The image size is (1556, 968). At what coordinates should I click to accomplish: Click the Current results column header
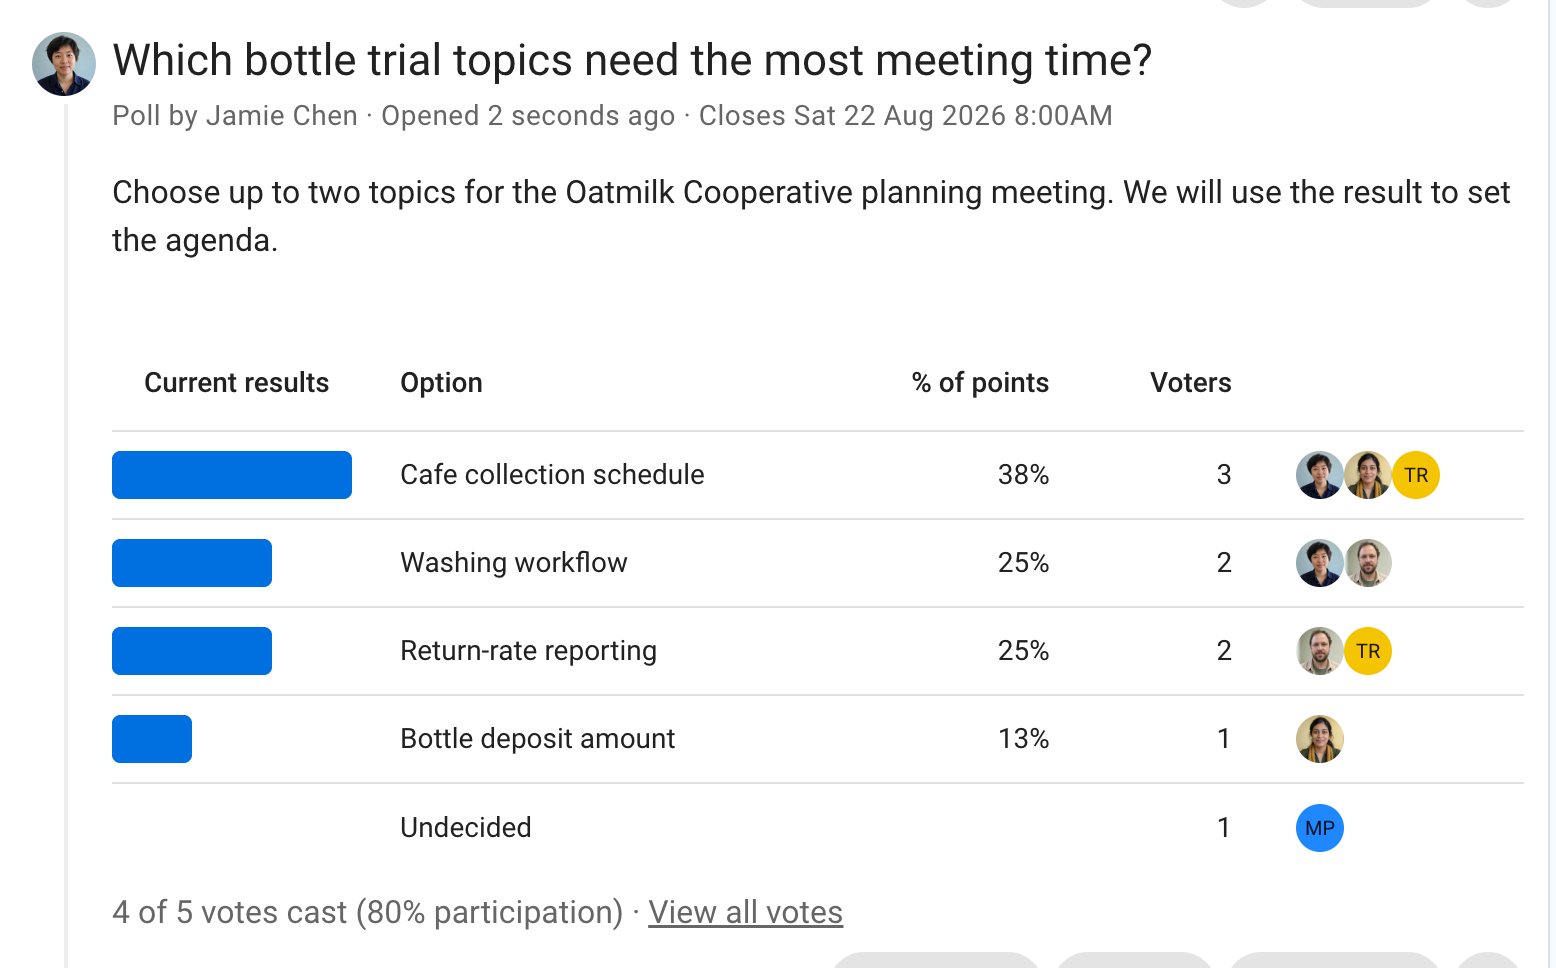click(237, 383)
